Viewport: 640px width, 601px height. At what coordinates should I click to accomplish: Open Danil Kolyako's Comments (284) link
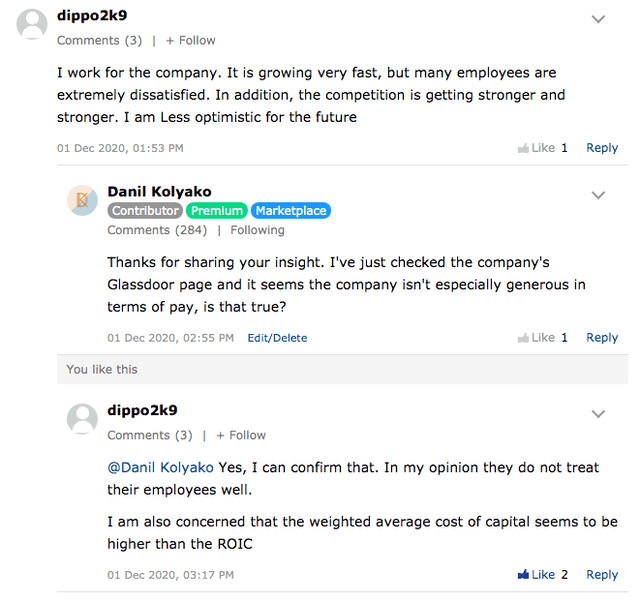tap(157, 230)
